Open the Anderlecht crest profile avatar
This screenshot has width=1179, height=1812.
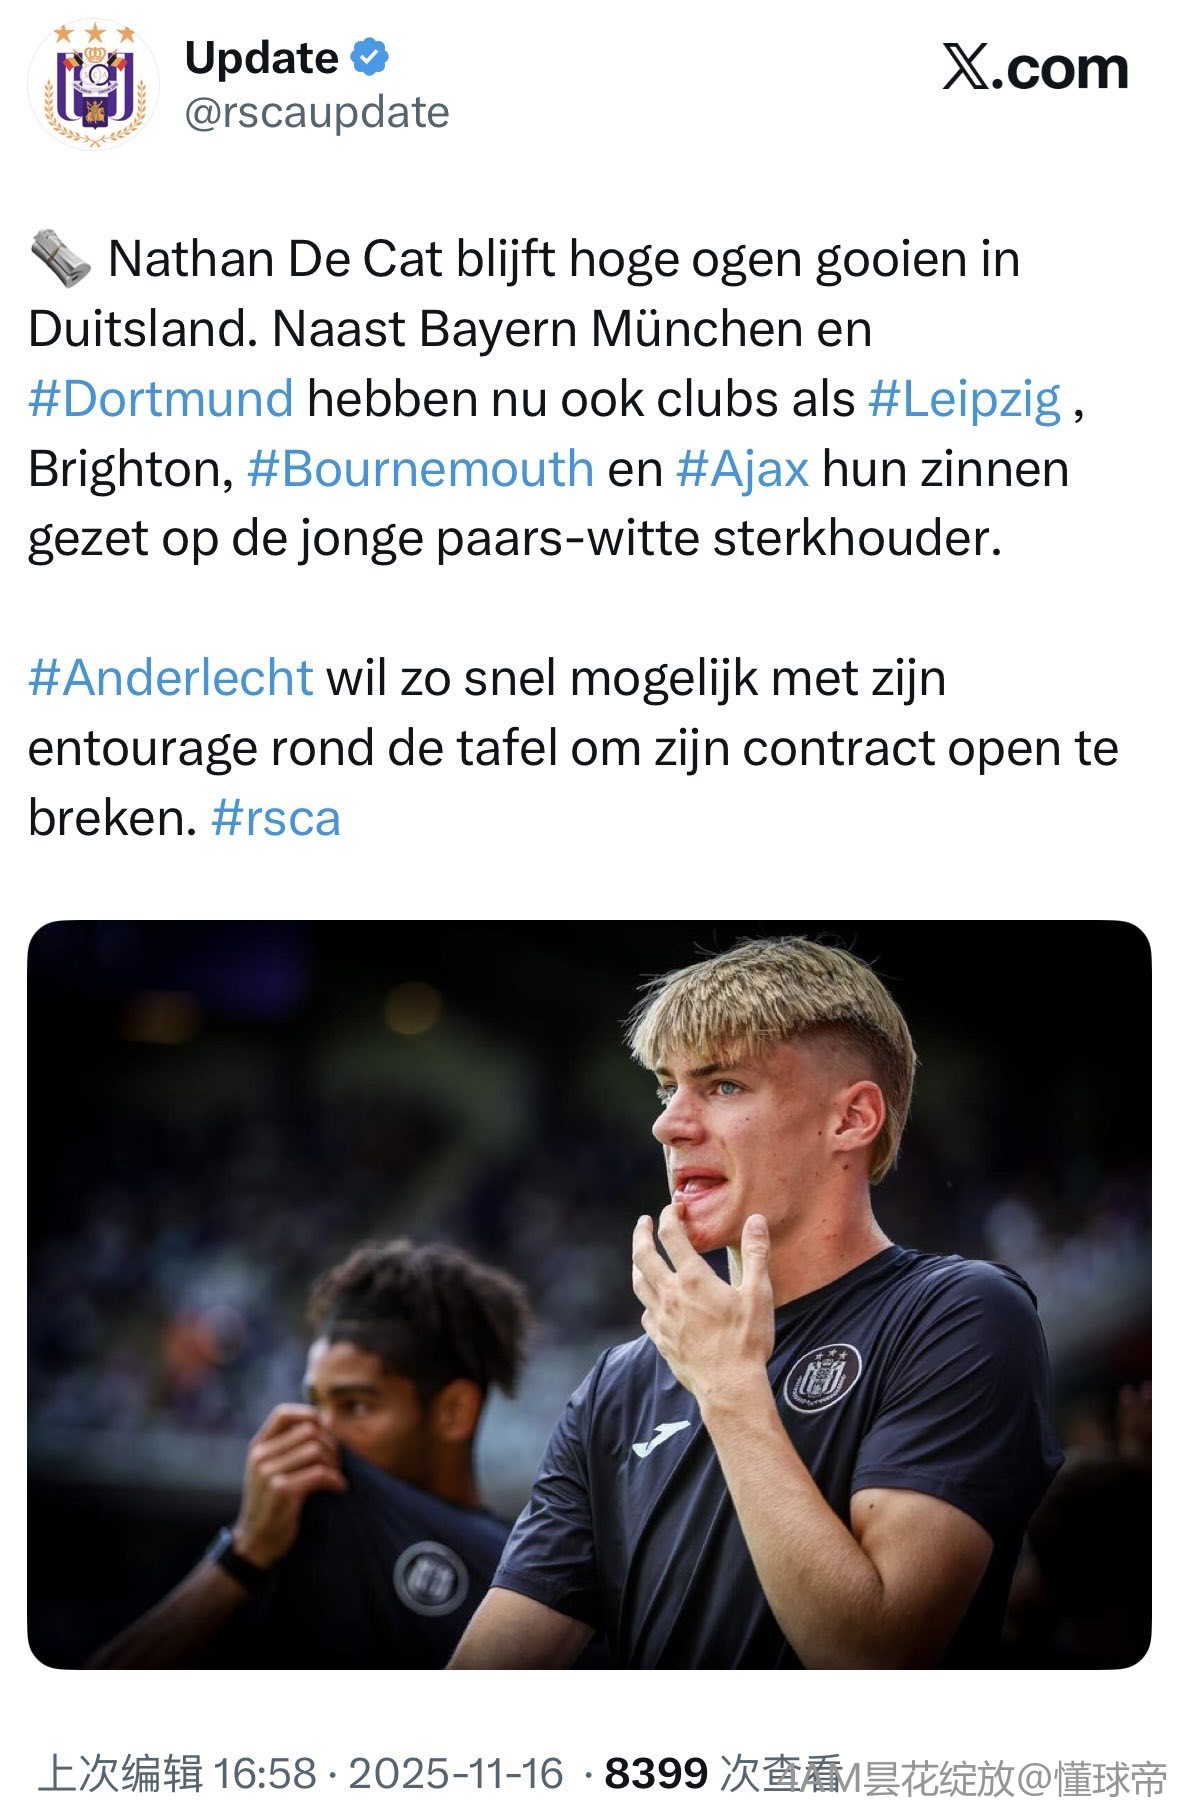[93, 84]
